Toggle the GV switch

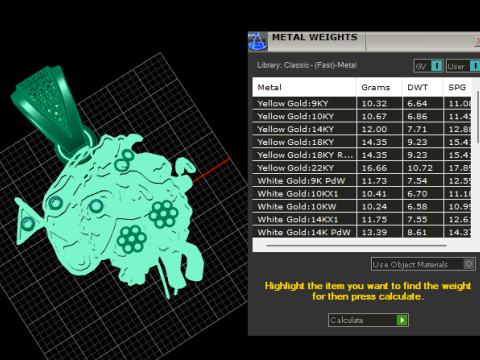[436, 66]
